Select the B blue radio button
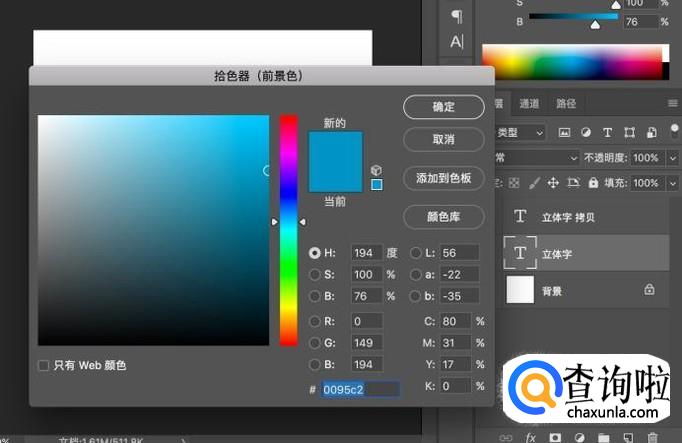The height and width of the screenshot is (443, 682). pos(314,364)
